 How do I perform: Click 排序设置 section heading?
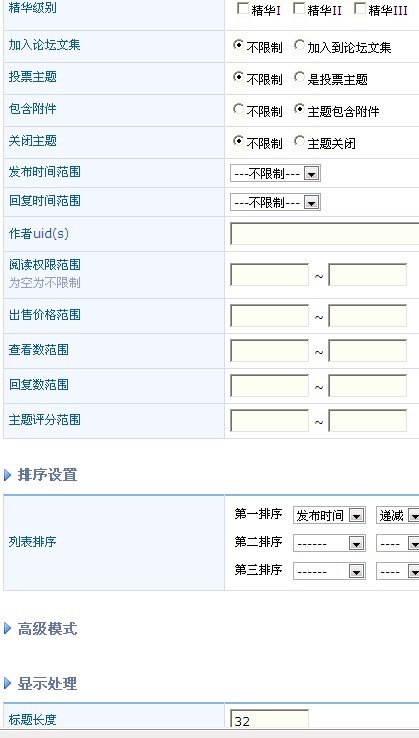pyautogui.click(x=48, y=475)
